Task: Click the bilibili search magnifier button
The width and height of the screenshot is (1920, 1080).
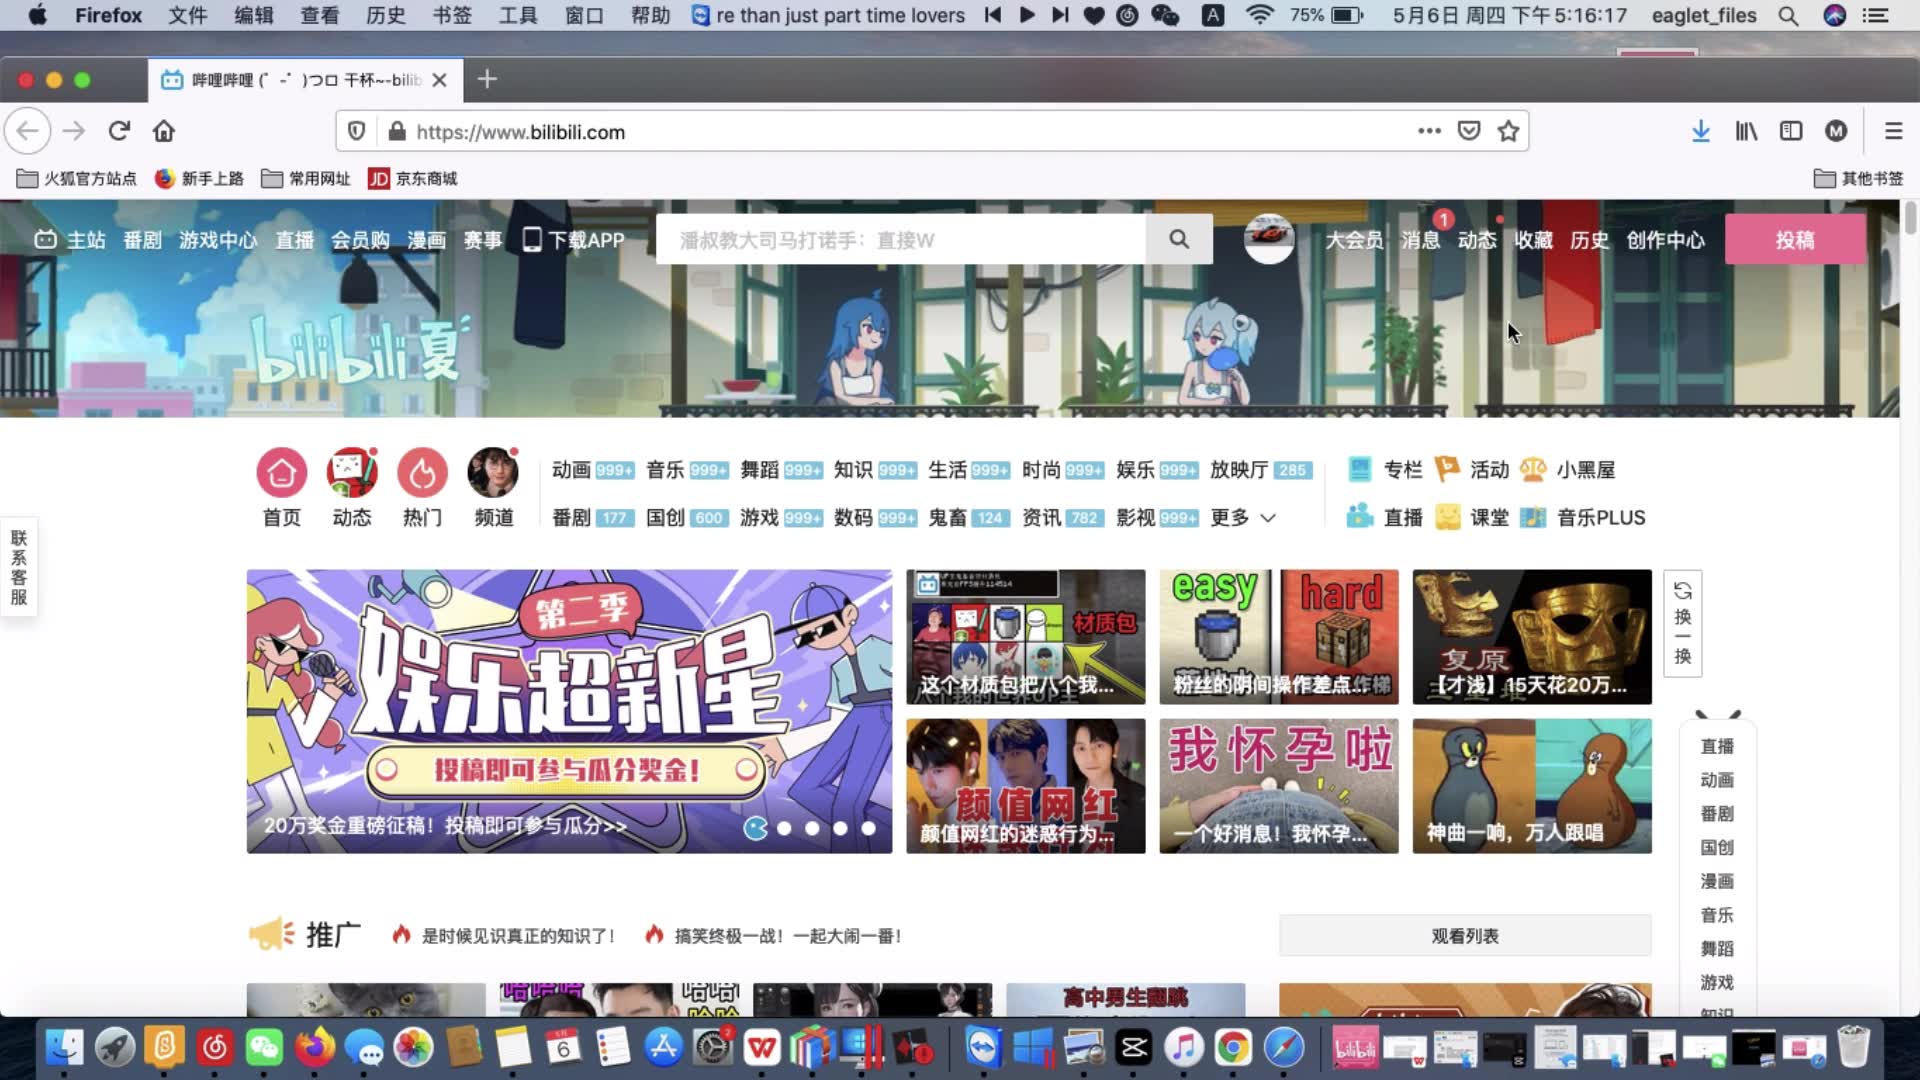Action: 1179,239
